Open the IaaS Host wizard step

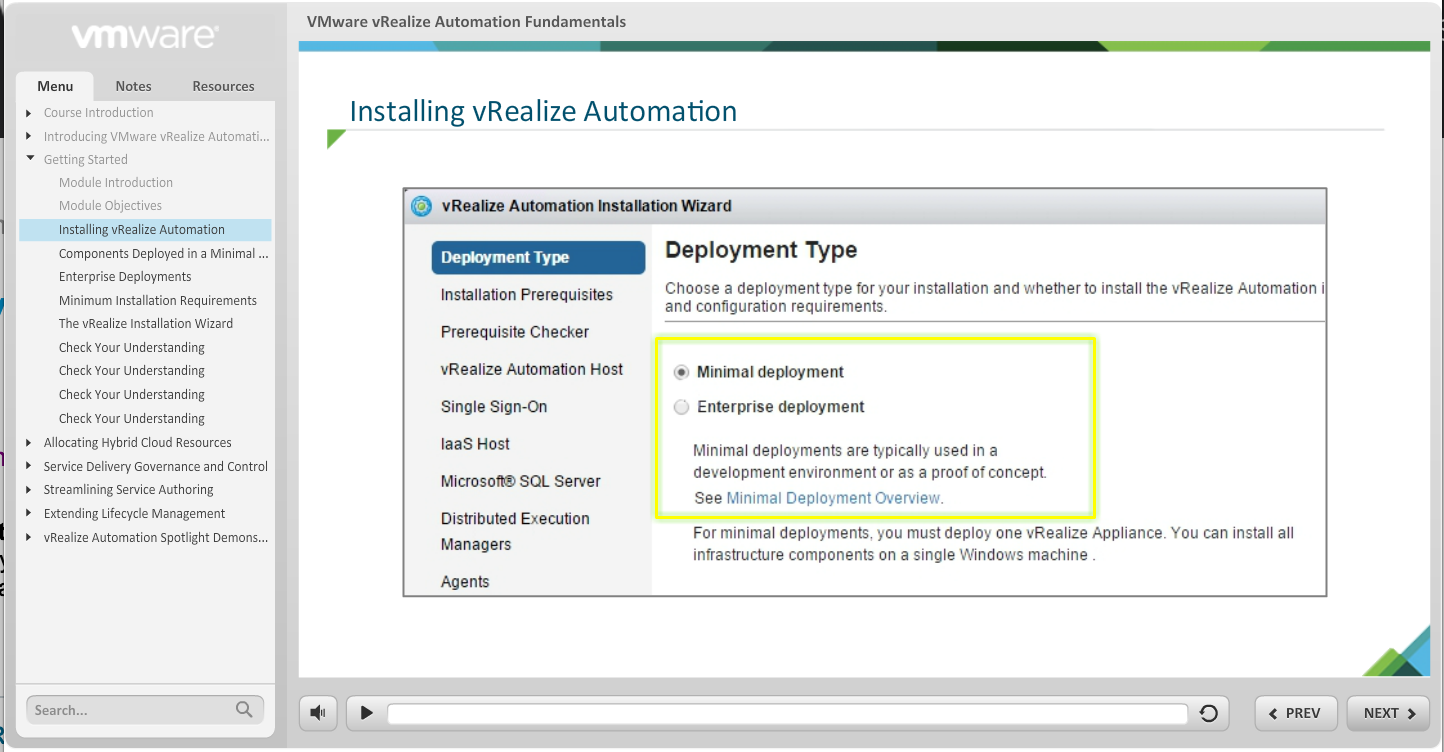[x=475, y=444]
